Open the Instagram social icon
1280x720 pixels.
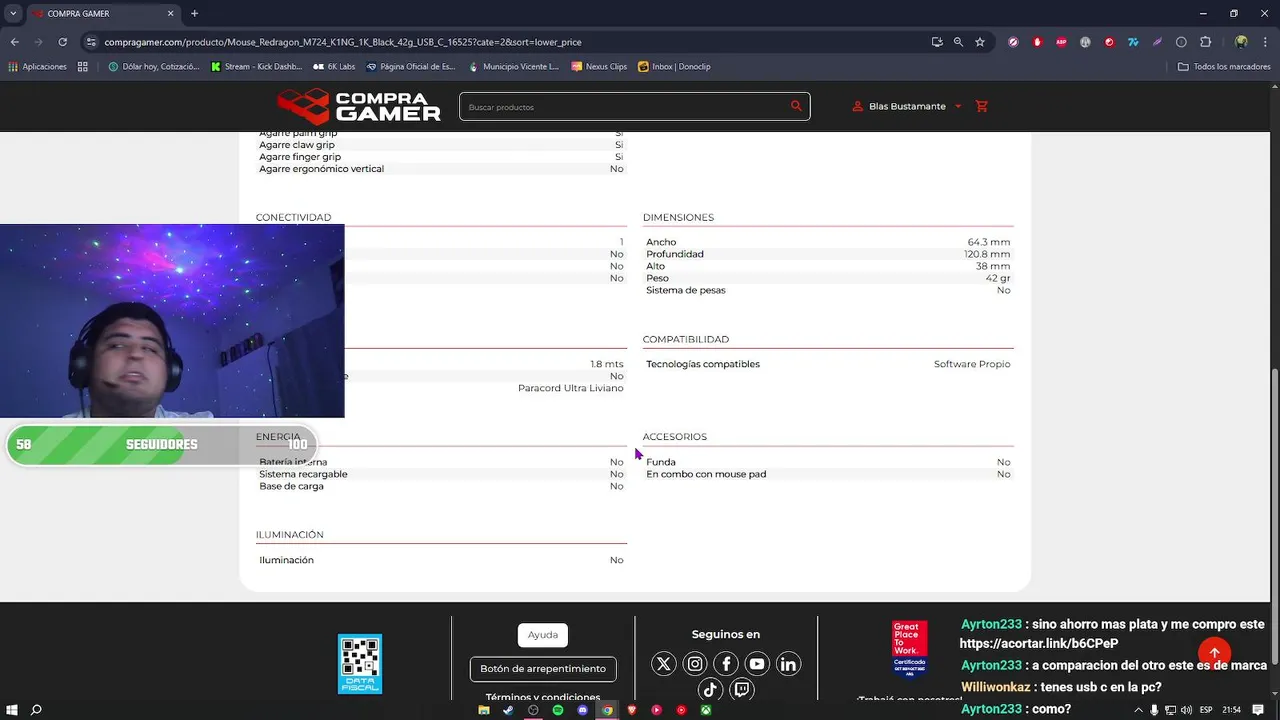[695, 664]
